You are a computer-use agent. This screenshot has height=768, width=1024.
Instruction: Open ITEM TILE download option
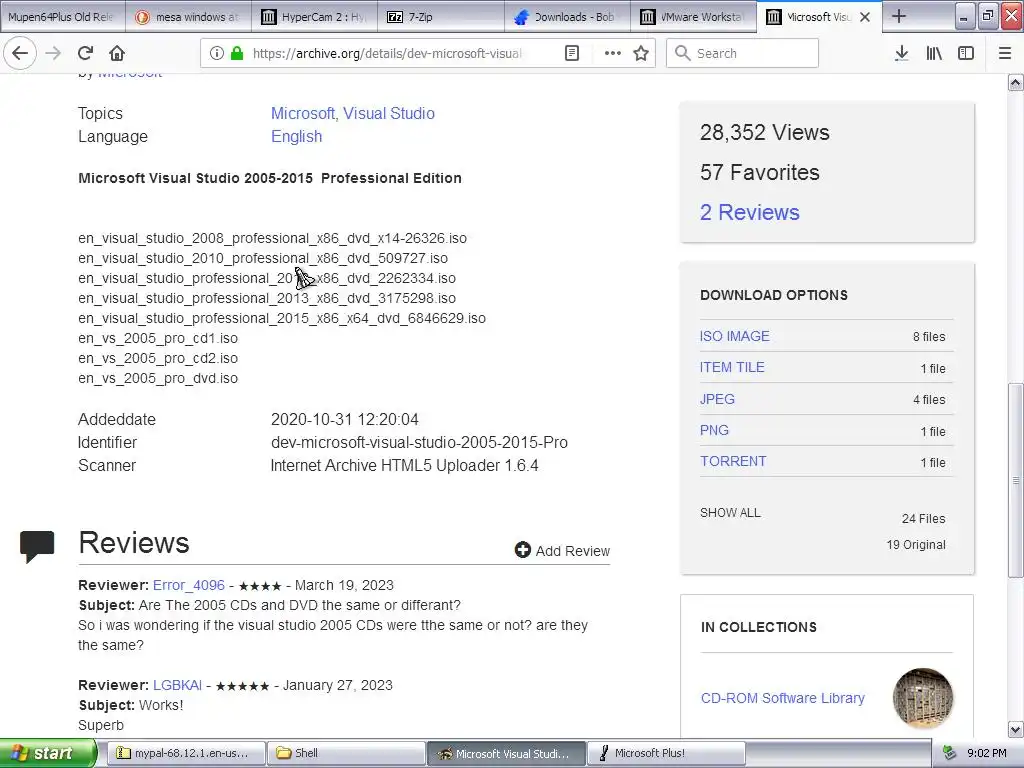[x=732, y=367]
